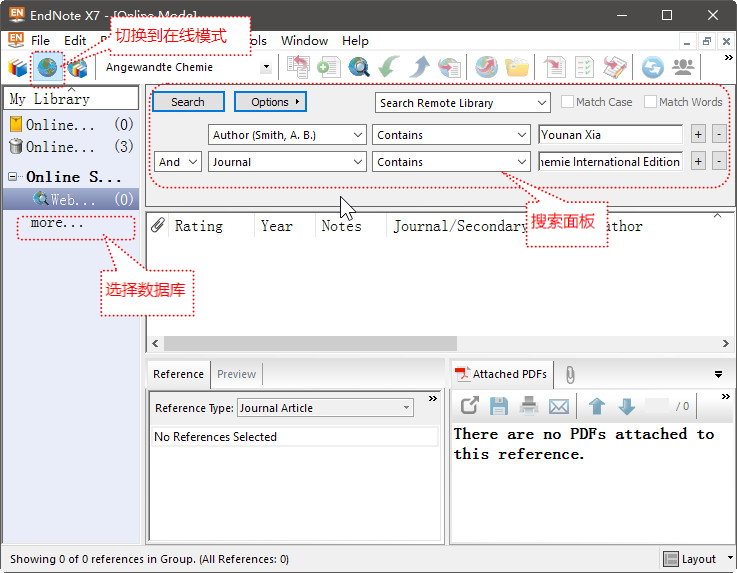Open output style Angewandte Chemie dropdown

pos(267,67)
